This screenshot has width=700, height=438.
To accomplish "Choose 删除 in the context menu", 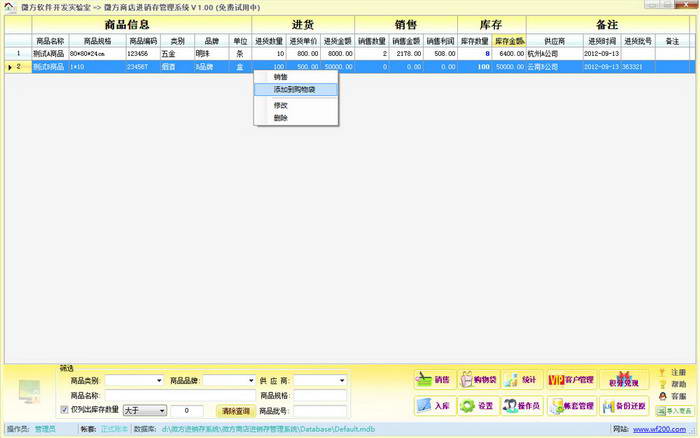I will (x=296, y=118).
